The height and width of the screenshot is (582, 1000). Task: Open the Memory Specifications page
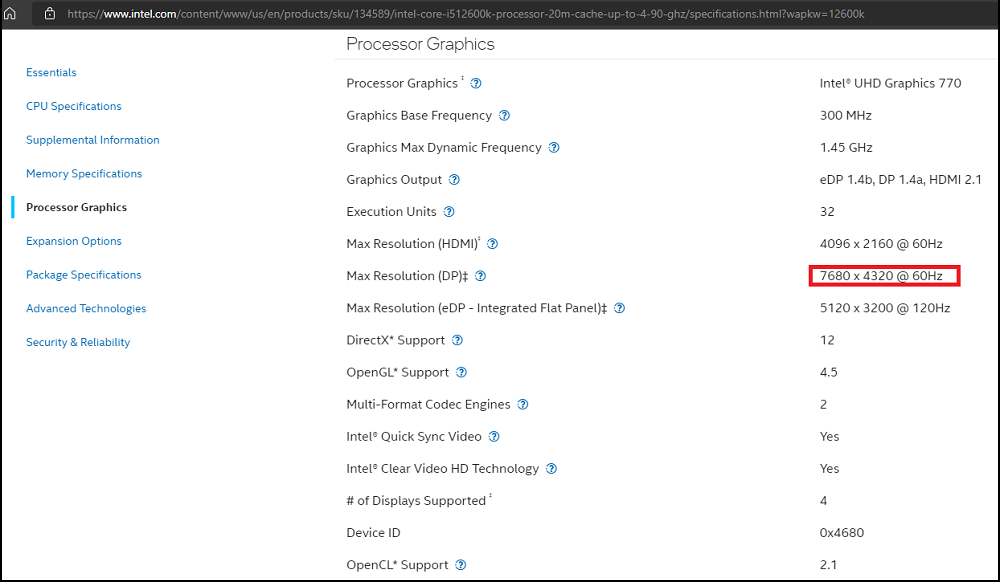point(83,173)
